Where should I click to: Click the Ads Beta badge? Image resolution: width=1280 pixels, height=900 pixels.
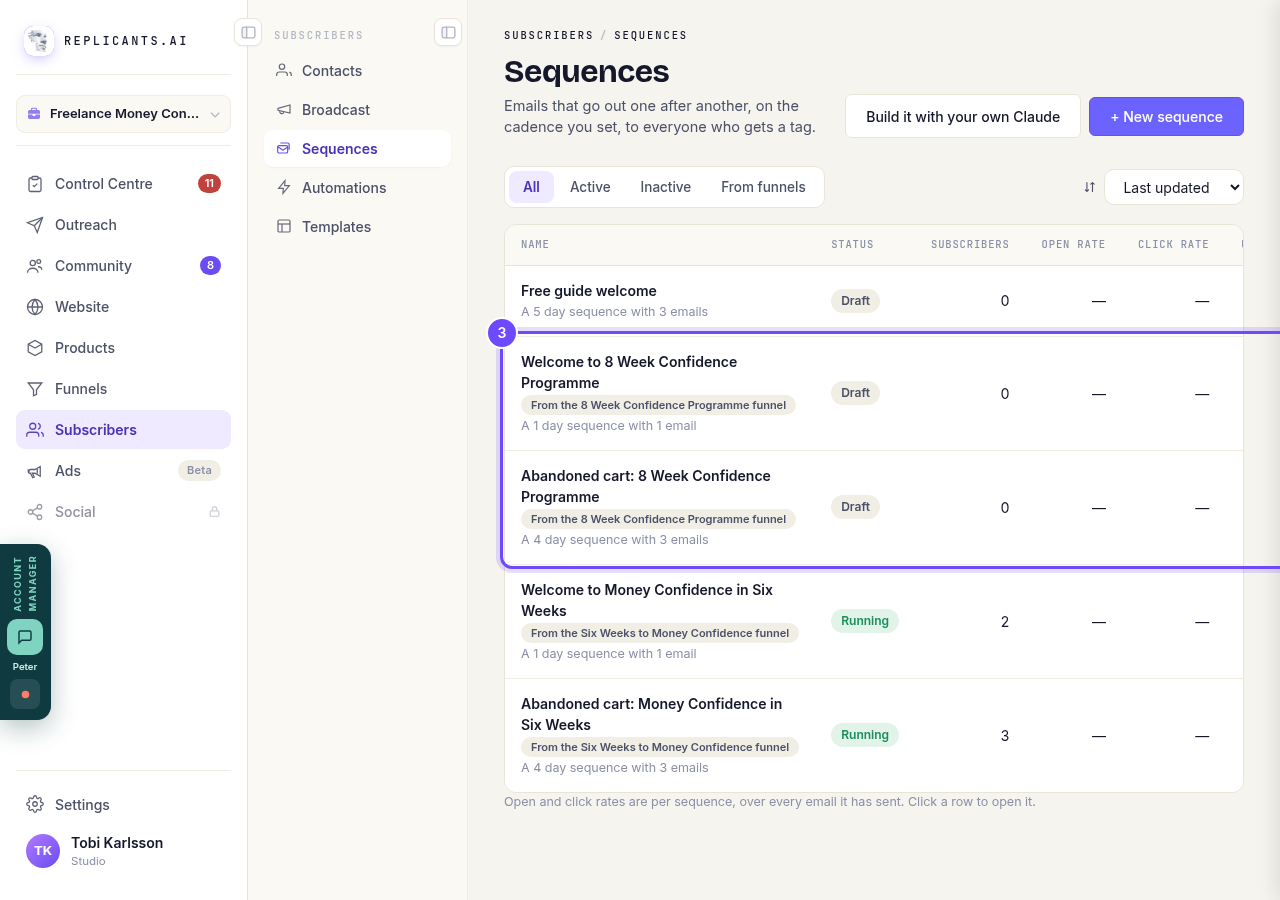click(199, 470)
